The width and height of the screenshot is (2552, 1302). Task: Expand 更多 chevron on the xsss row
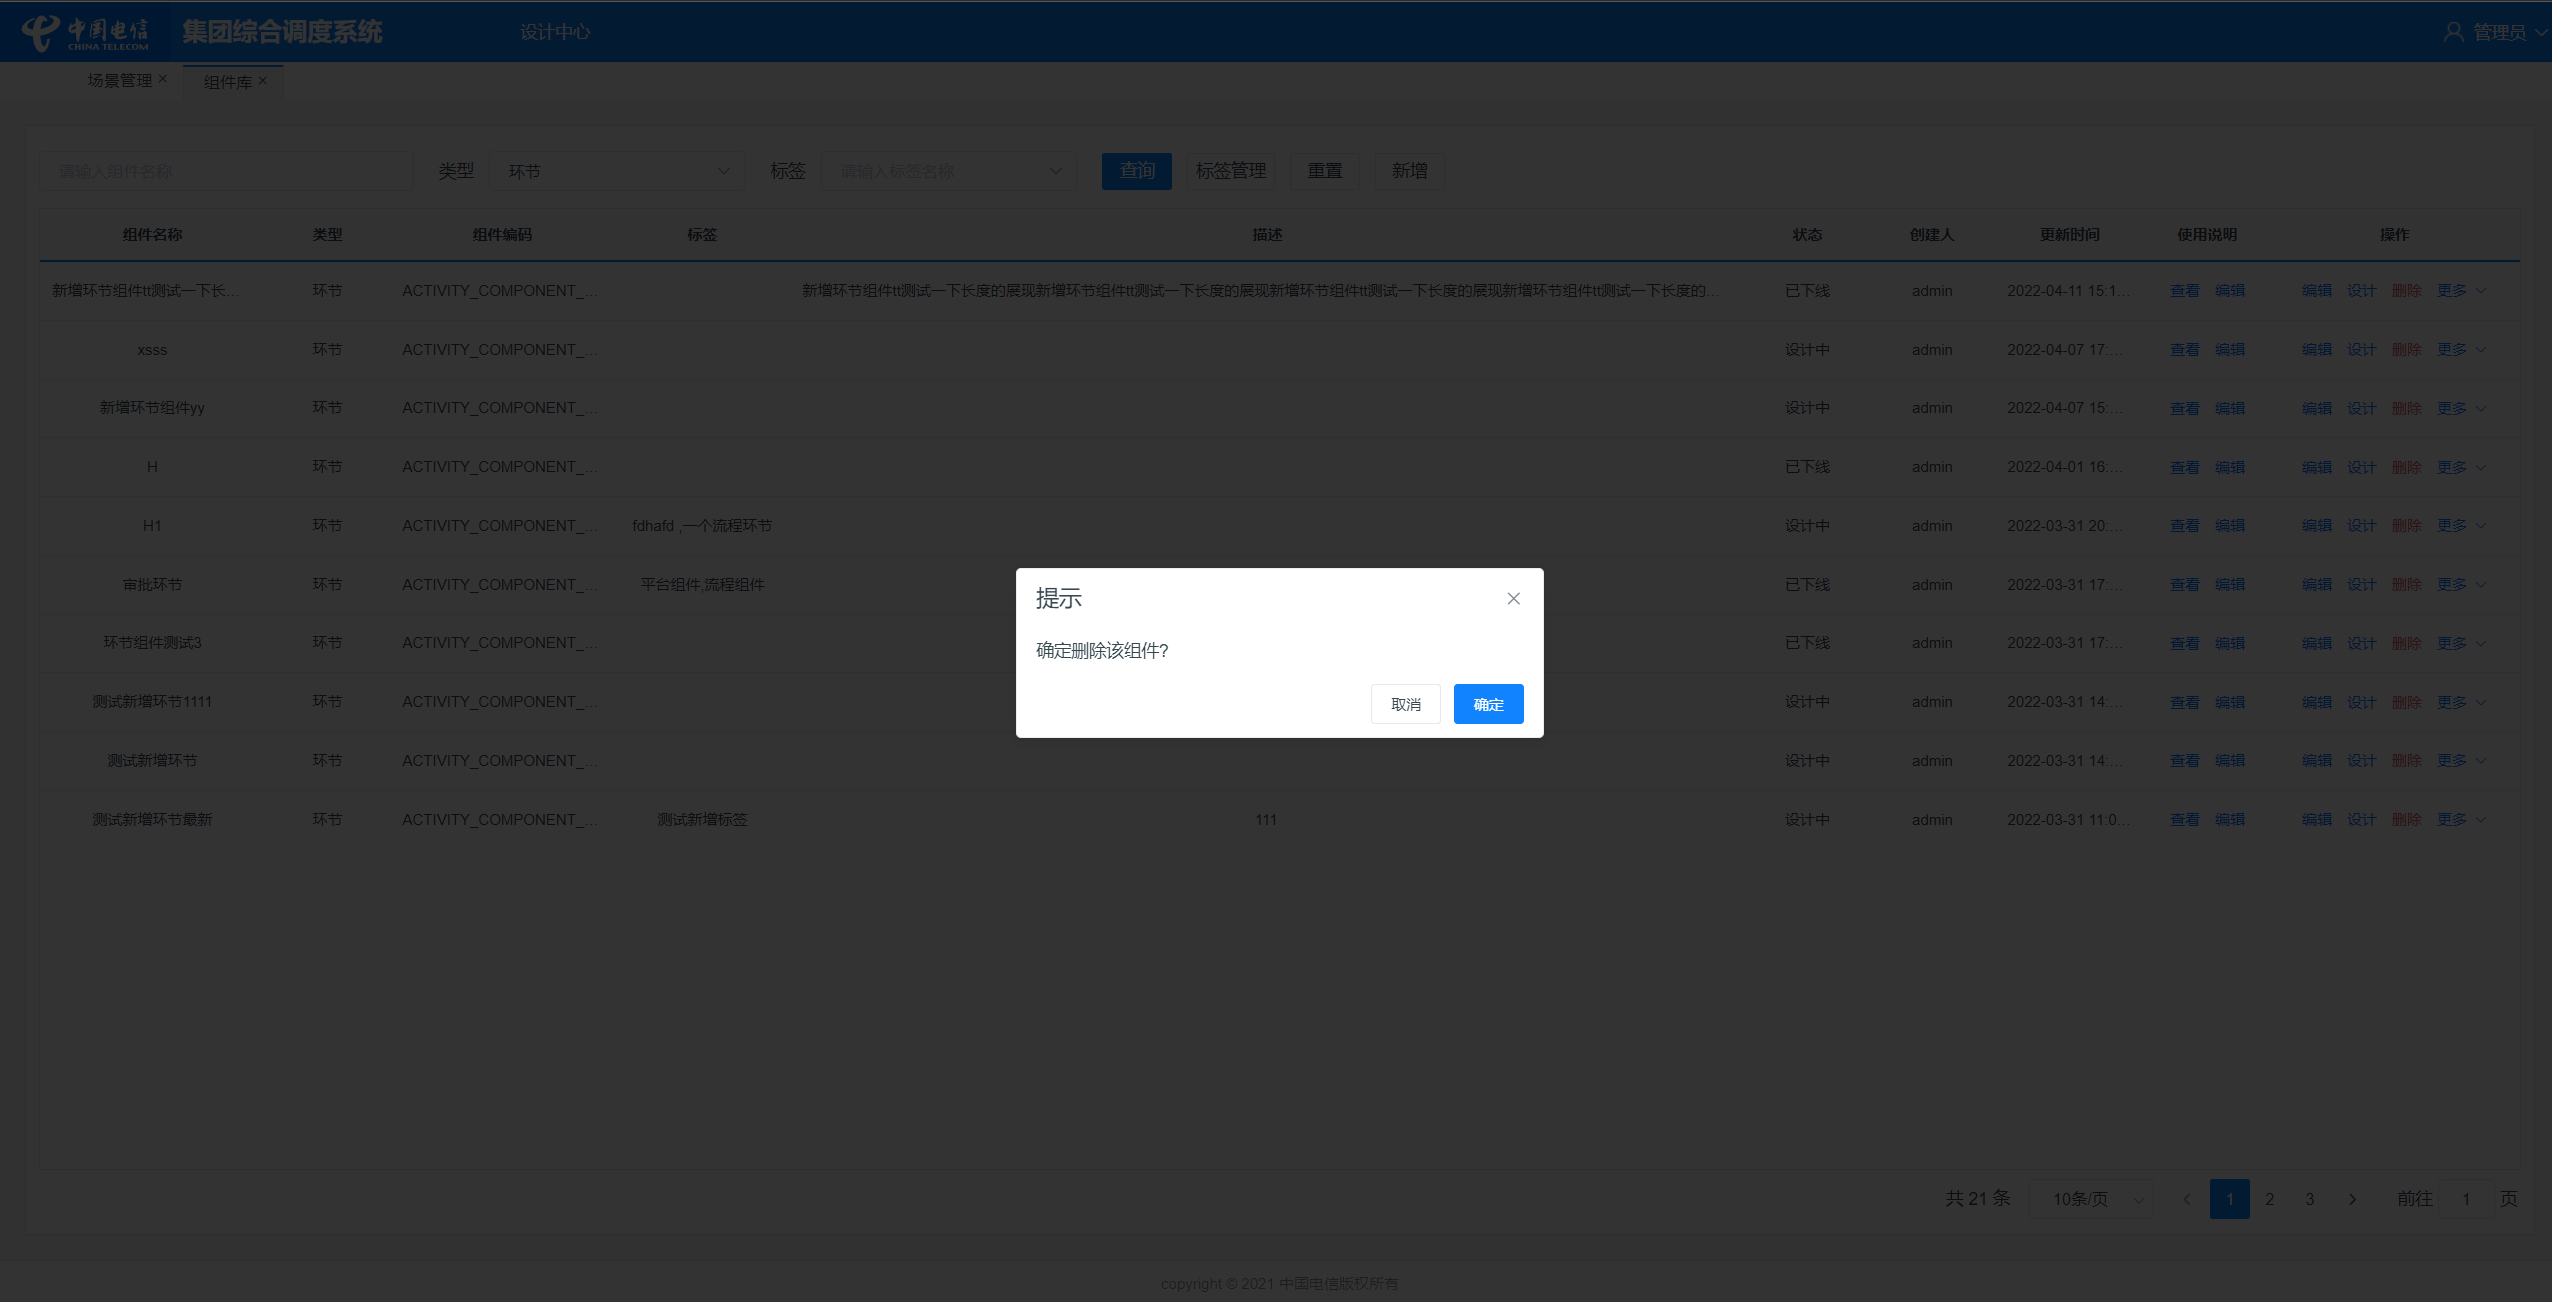tap(2482, 349)
